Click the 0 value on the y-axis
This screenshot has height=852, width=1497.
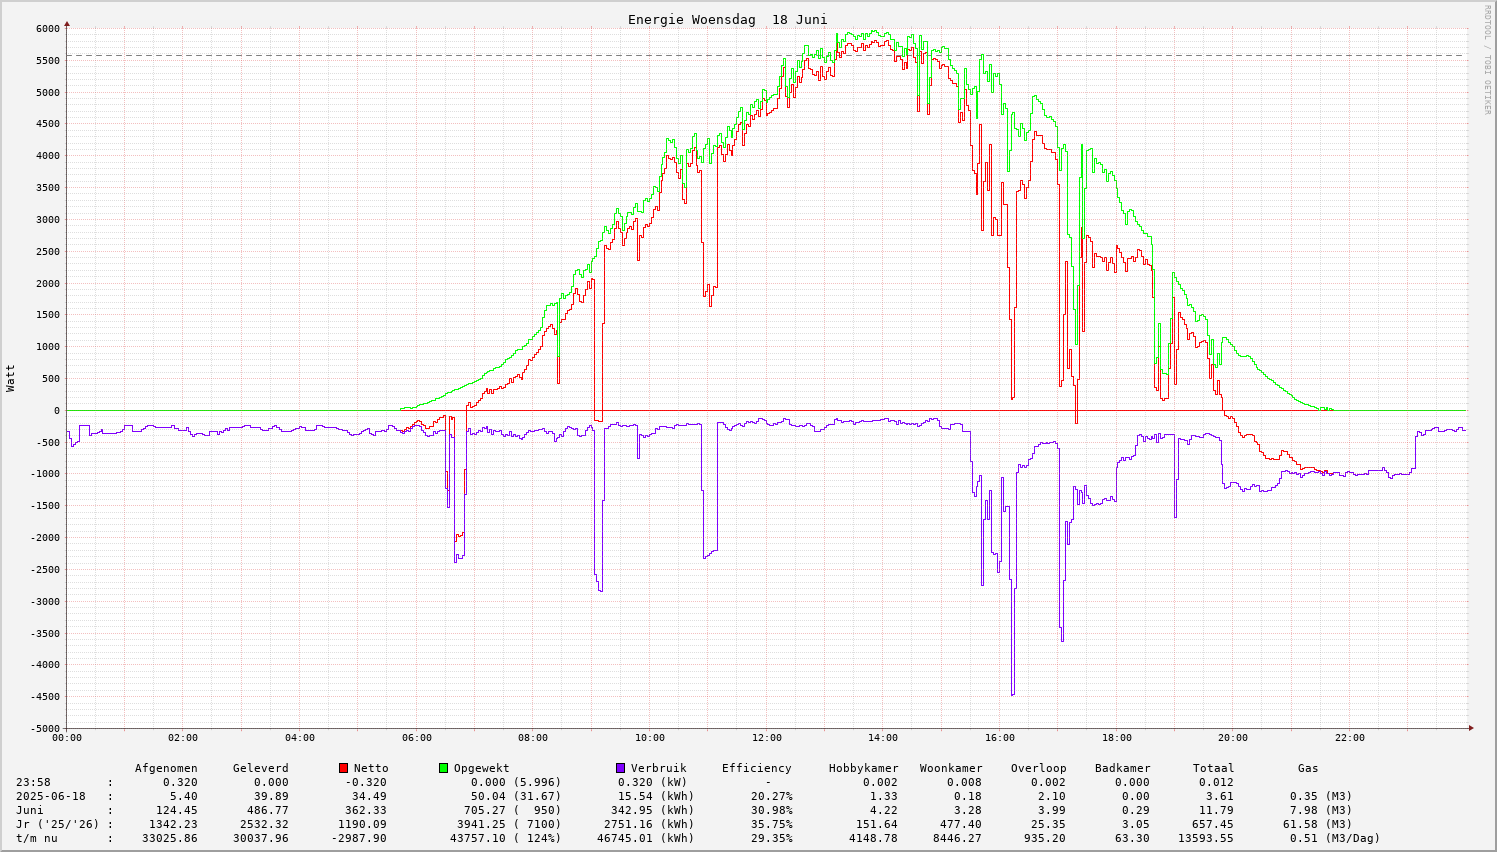click(57, 411)
